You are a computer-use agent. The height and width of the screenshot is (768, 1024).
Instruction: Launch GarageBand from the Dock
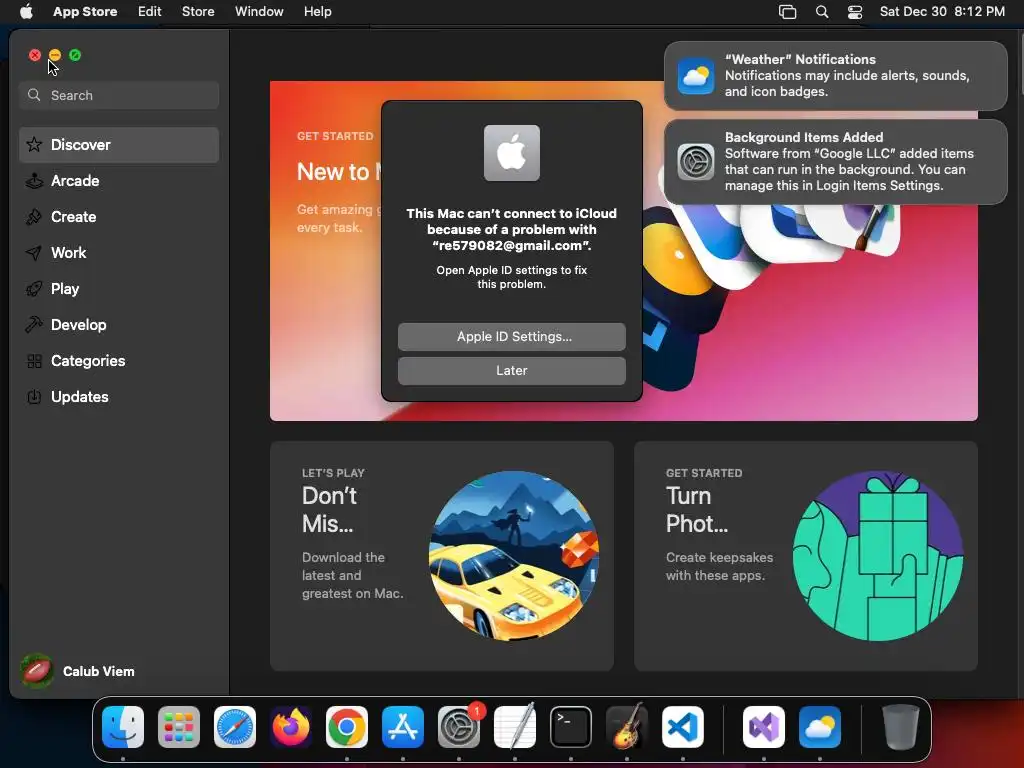pyautogui.click(x=627, y=727)
